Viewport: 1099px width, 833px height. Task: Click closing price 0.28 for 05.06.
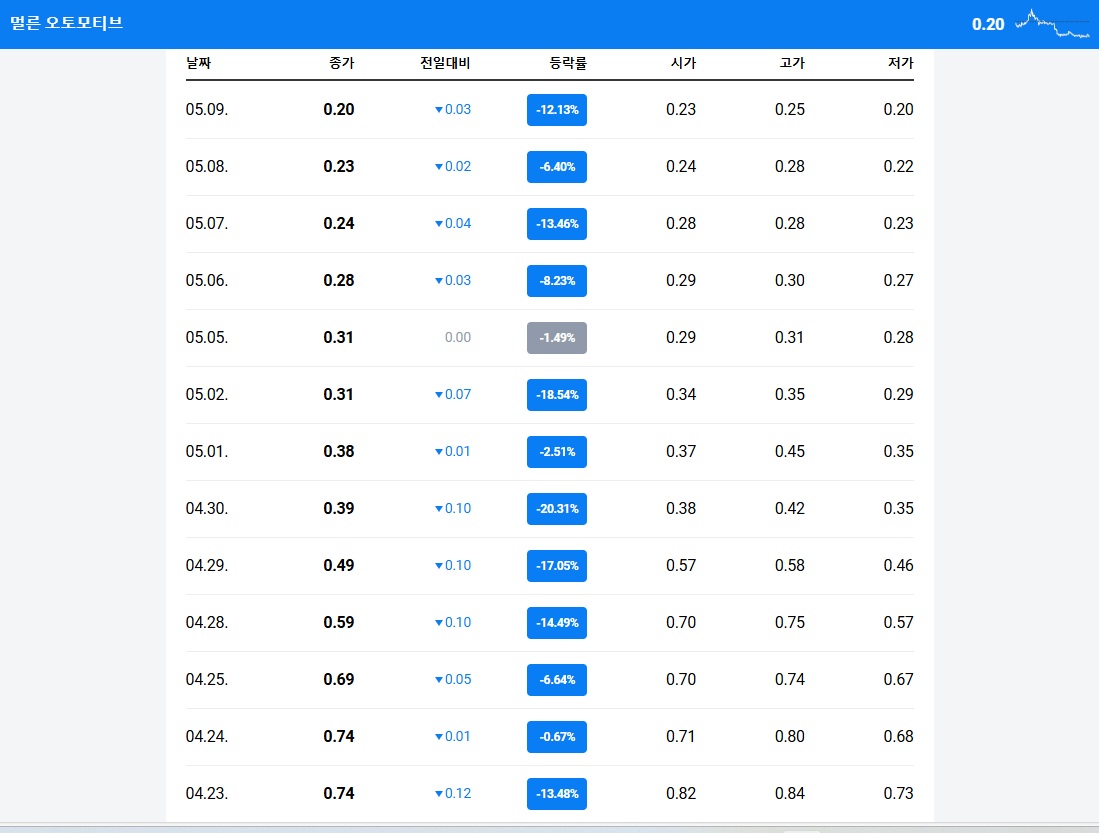(339, 280)
